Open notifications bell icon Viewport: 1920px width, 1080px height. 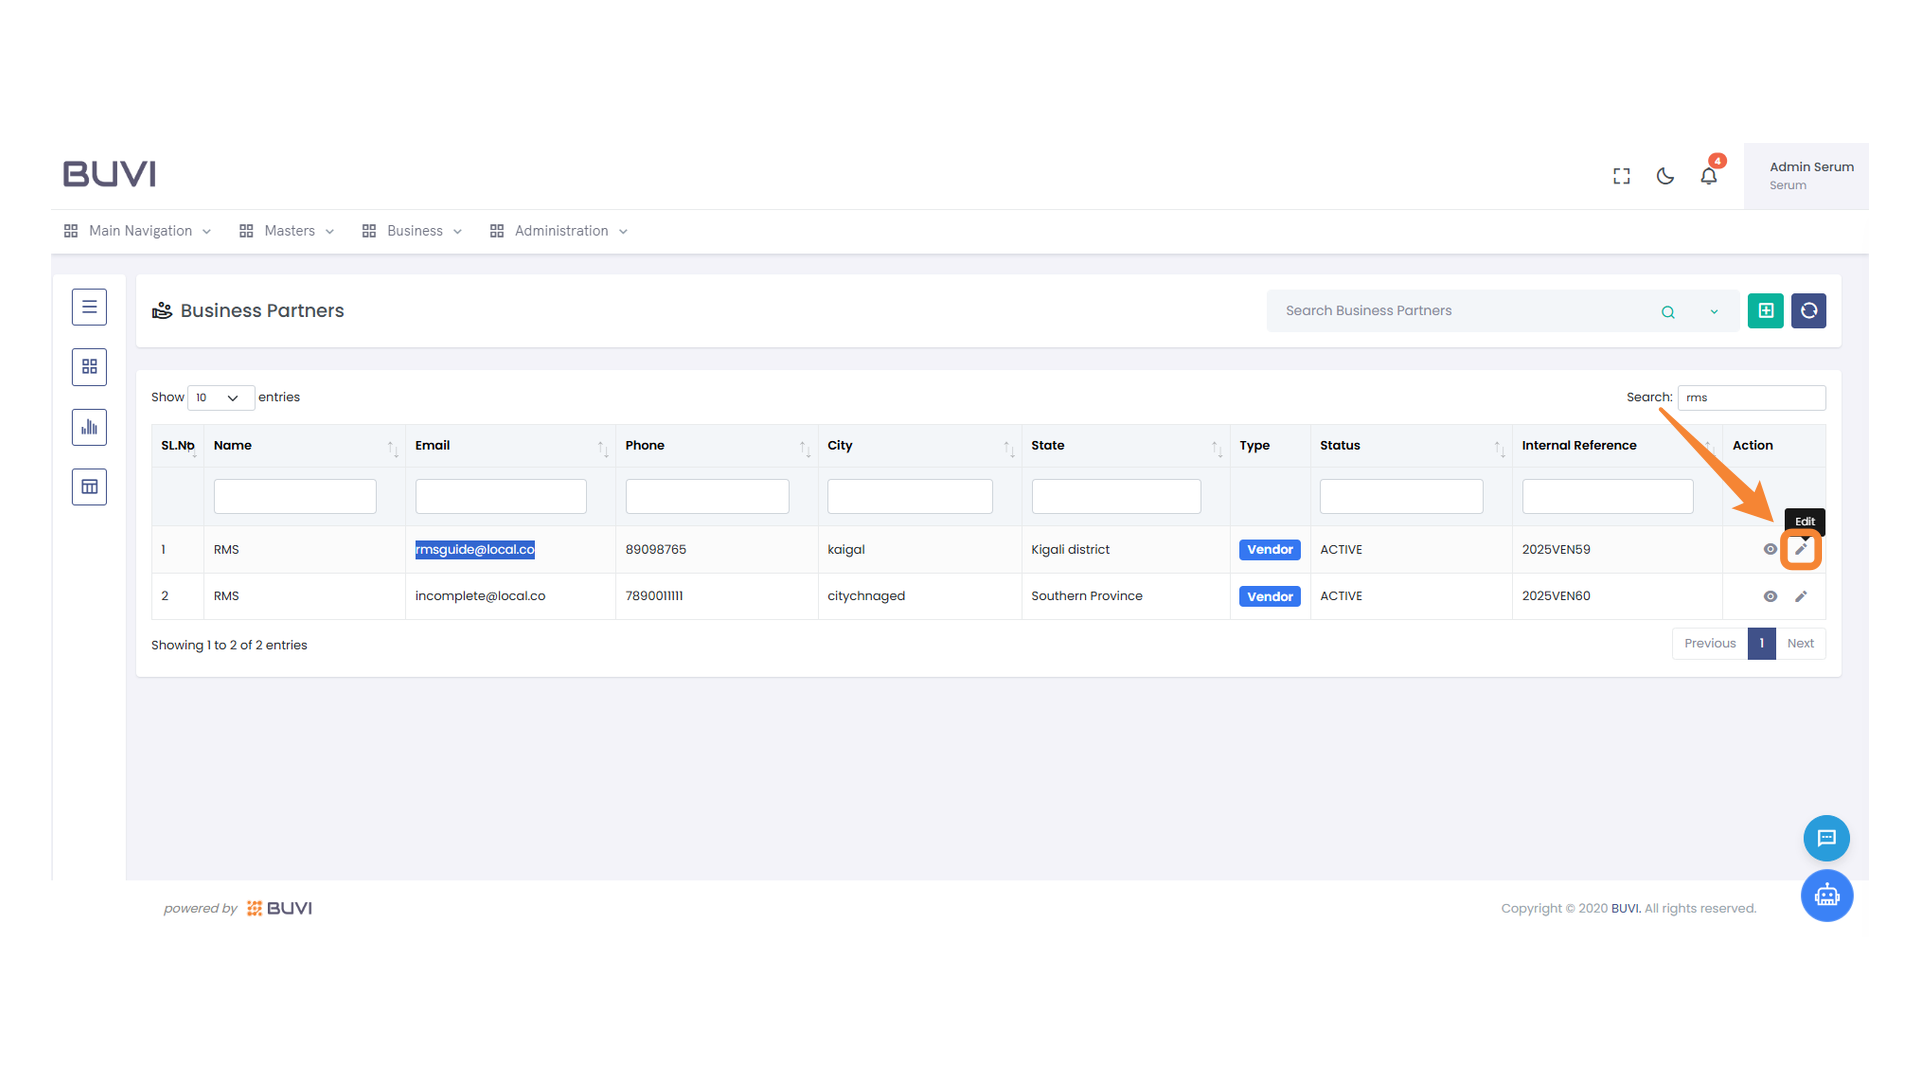[x=1708, y=176]
